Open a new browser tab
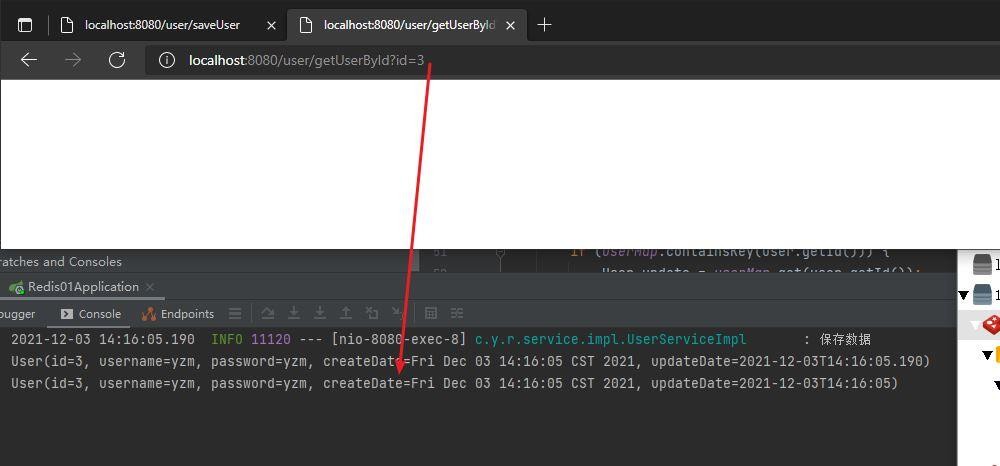 point(544,25)
